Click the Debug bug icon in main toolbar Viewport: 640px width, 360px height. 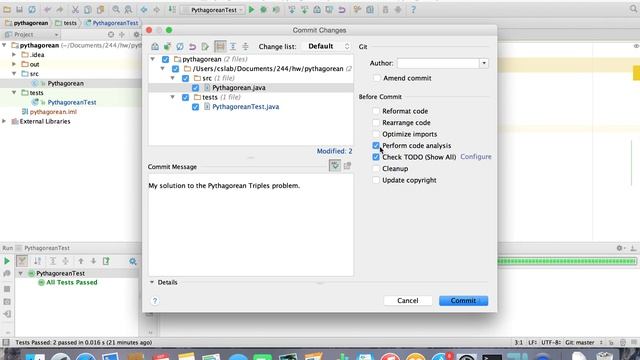click(264, 9)
